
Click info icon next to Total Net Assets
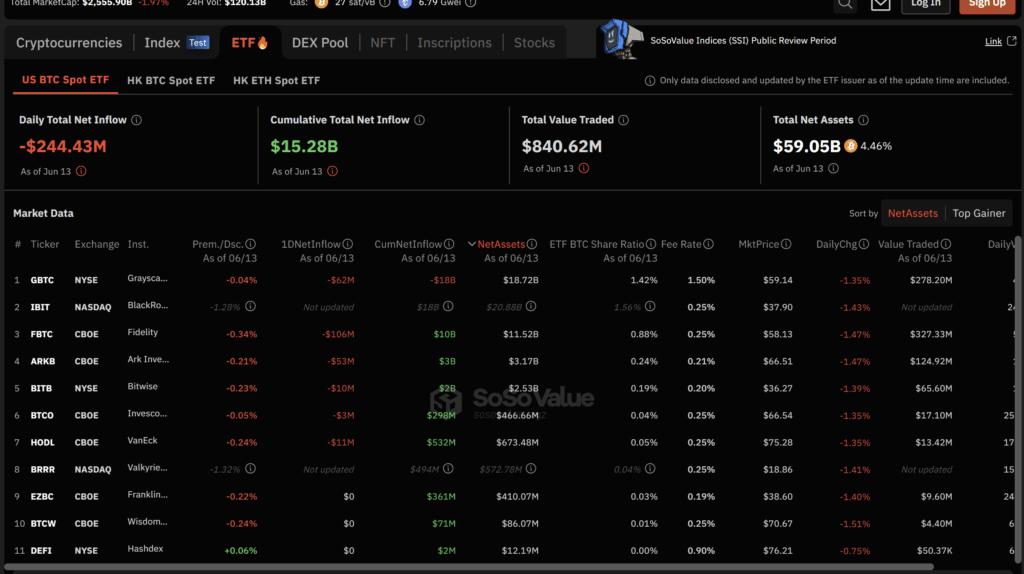[x=863, y=120]
